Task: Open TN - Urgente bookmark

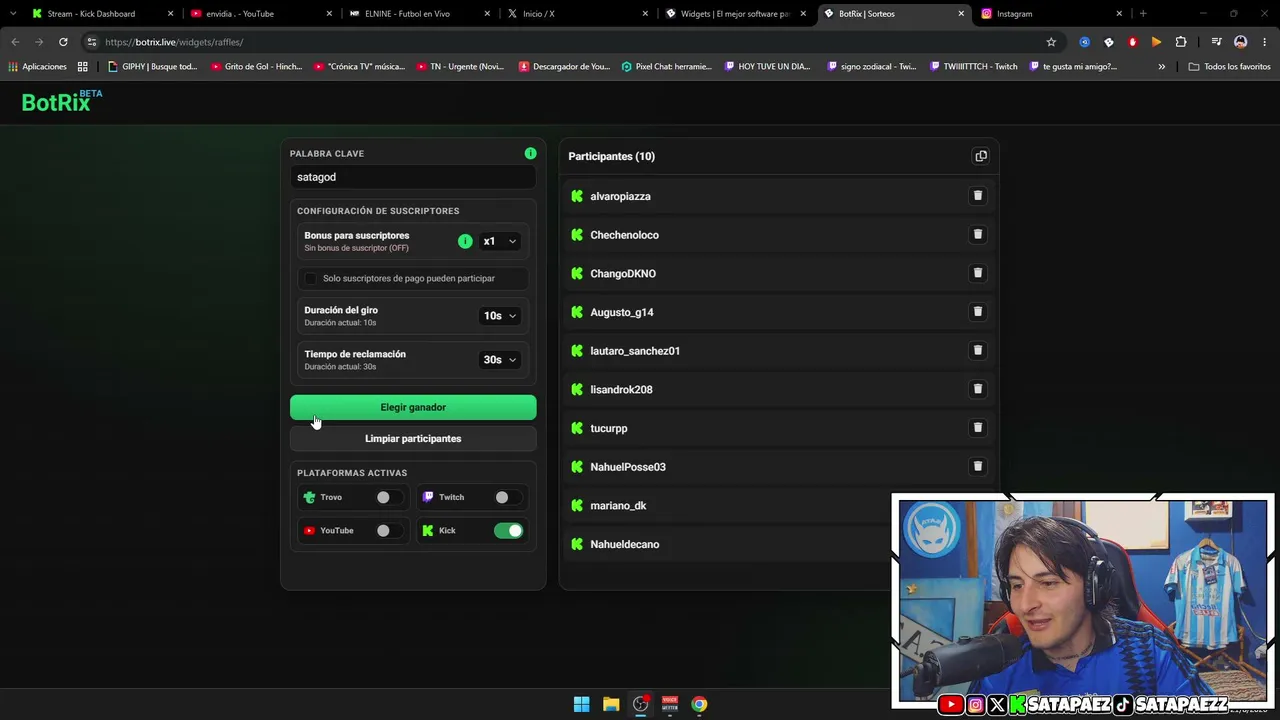Action: coord(461,67)
